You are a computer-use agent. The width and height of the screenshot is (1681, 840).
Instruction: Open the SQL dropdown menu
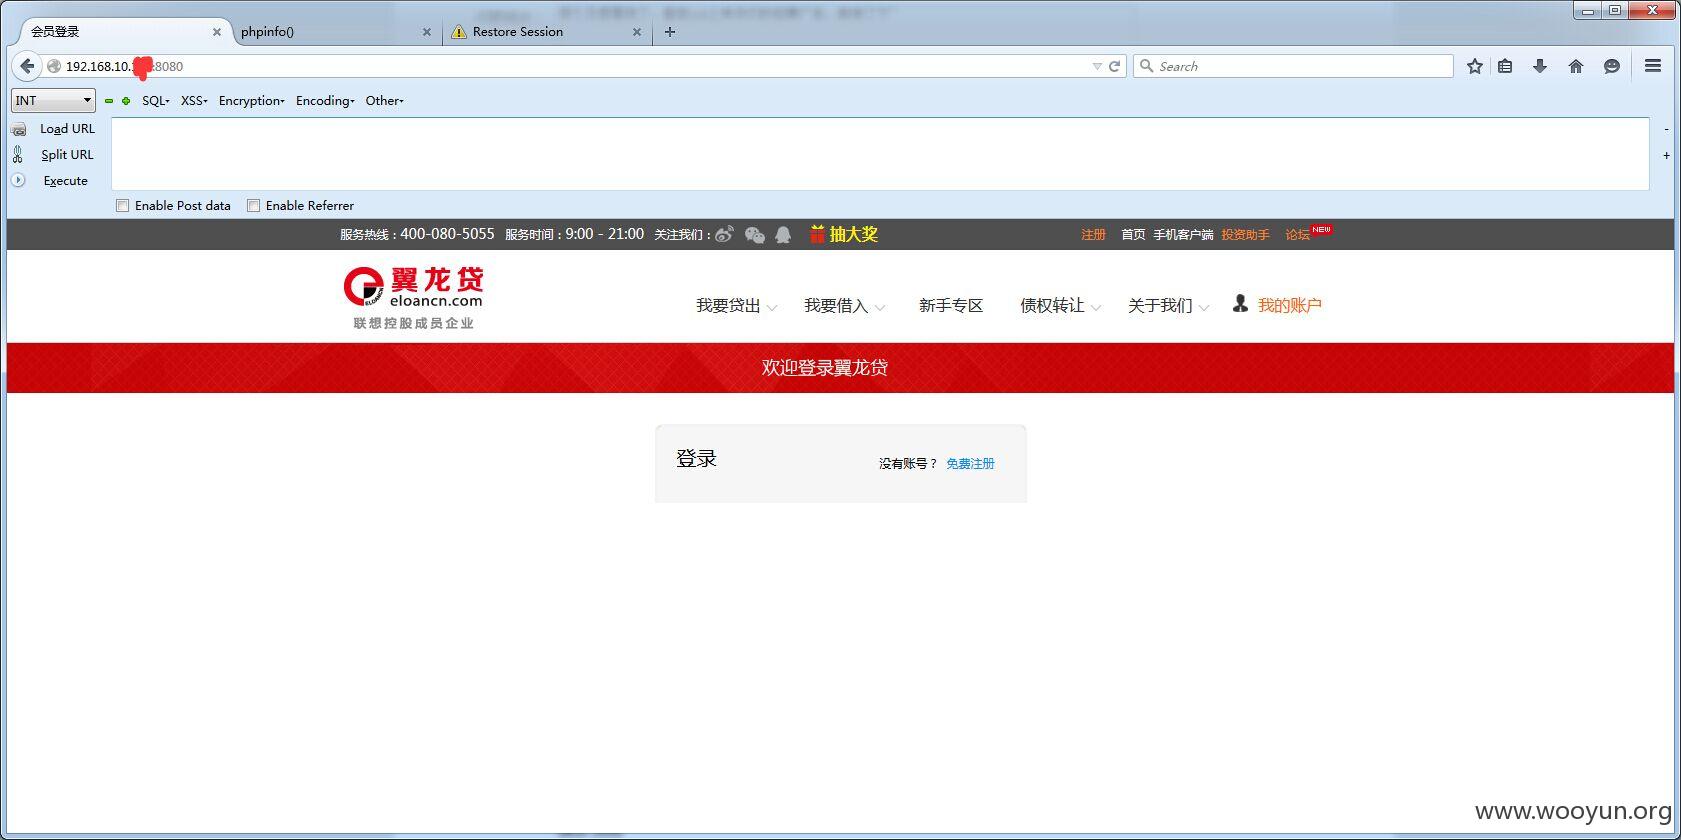pos(155,101)
